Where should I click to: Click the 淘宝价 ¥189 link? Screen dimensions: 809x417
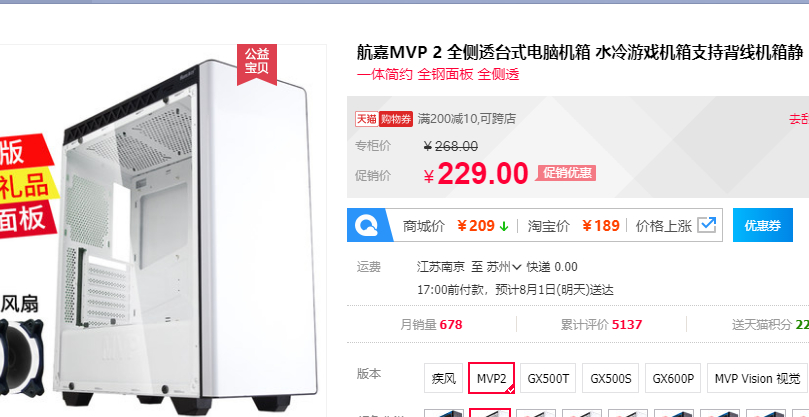pyautogui.click(x=573, y=226)
